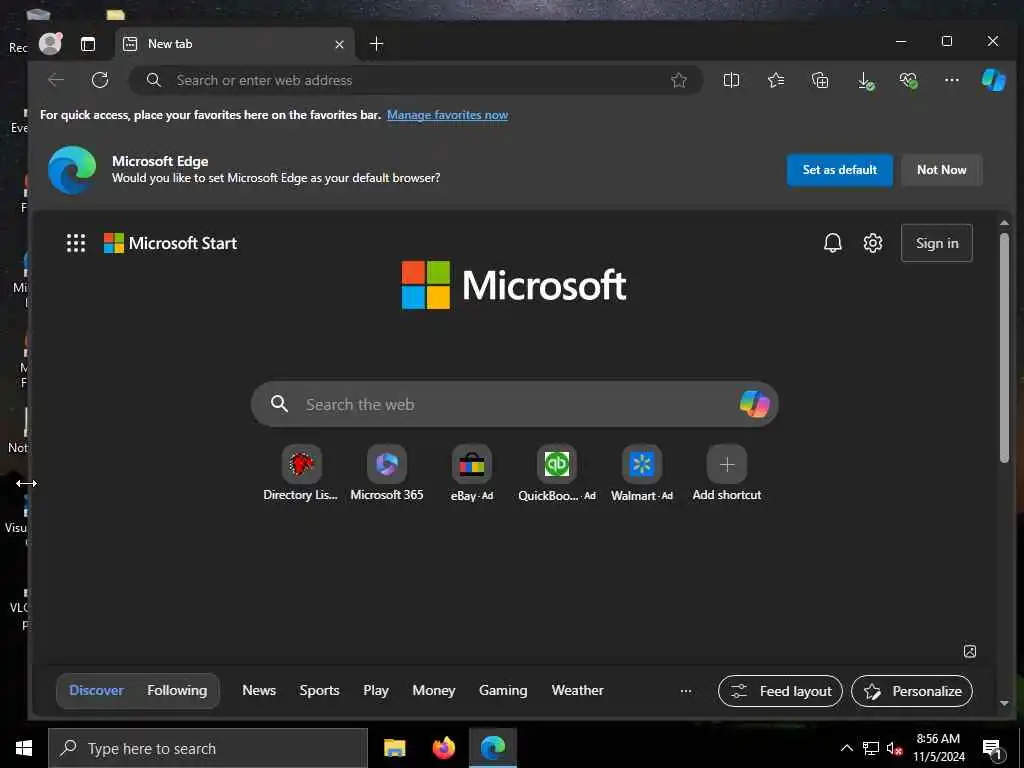This screenshot has height=768, width=1024.
Task: Open the Gaming feed category
Action: pyautogui.click(x=503, y=690)
